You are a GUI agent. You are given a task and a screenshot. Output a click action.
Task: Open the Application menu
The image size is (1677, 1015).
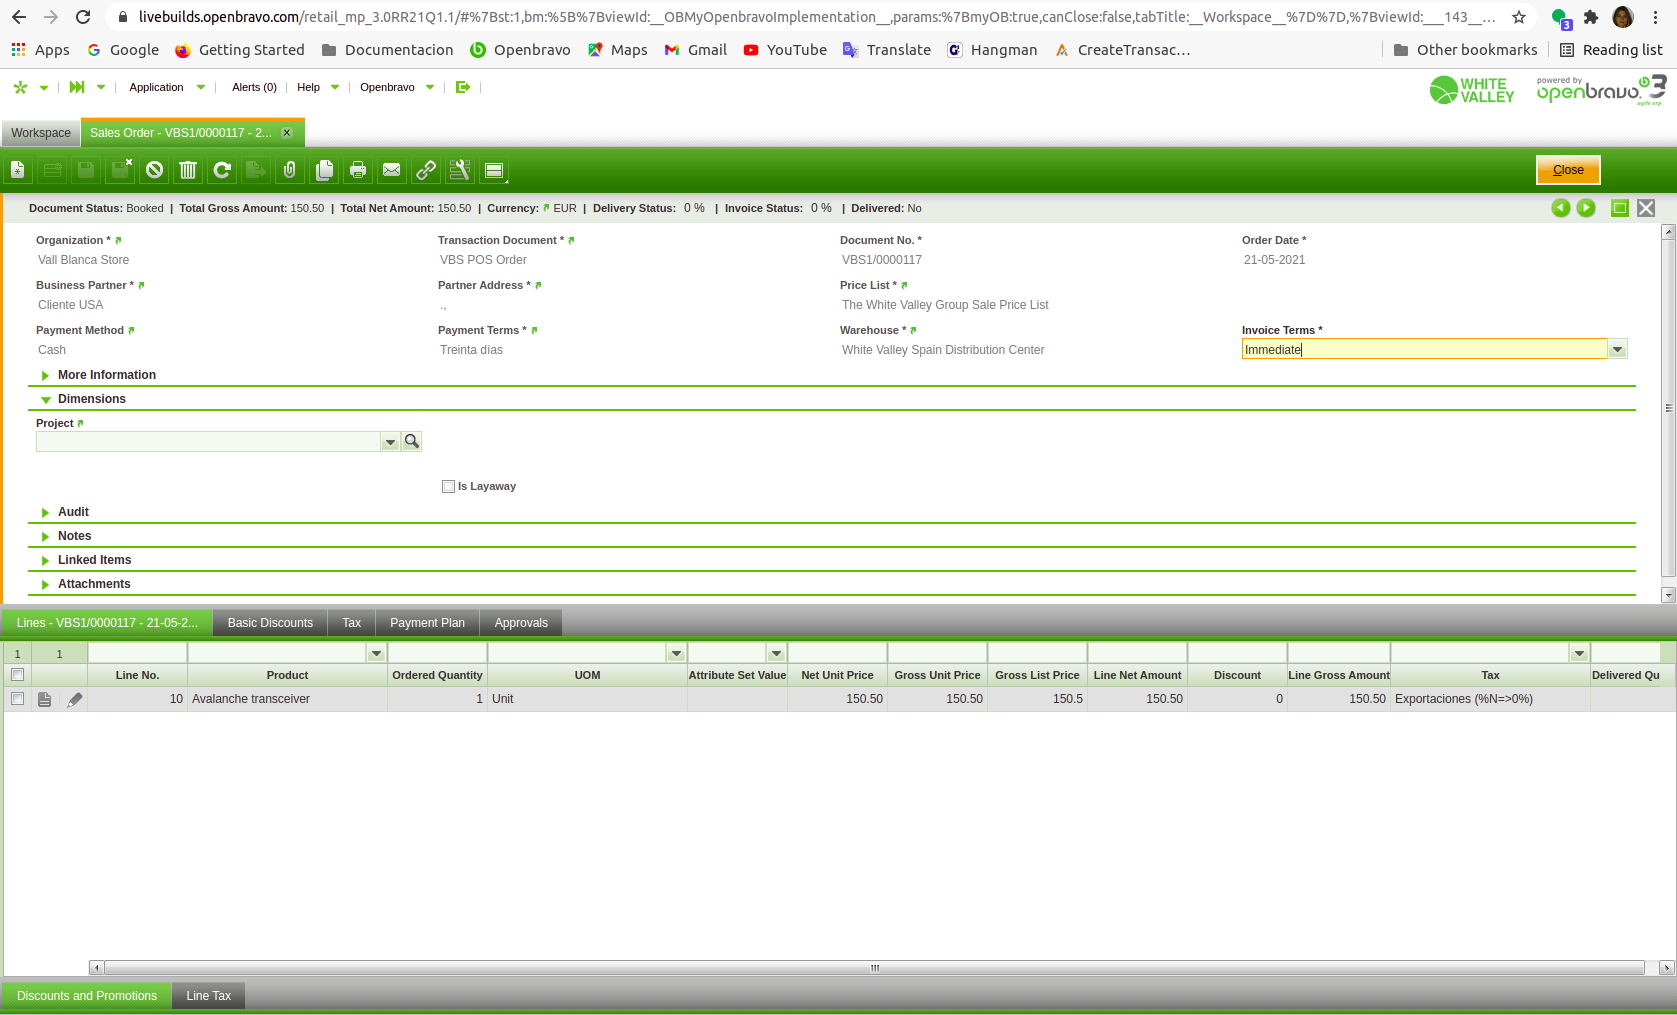click(x=167, y=87)
